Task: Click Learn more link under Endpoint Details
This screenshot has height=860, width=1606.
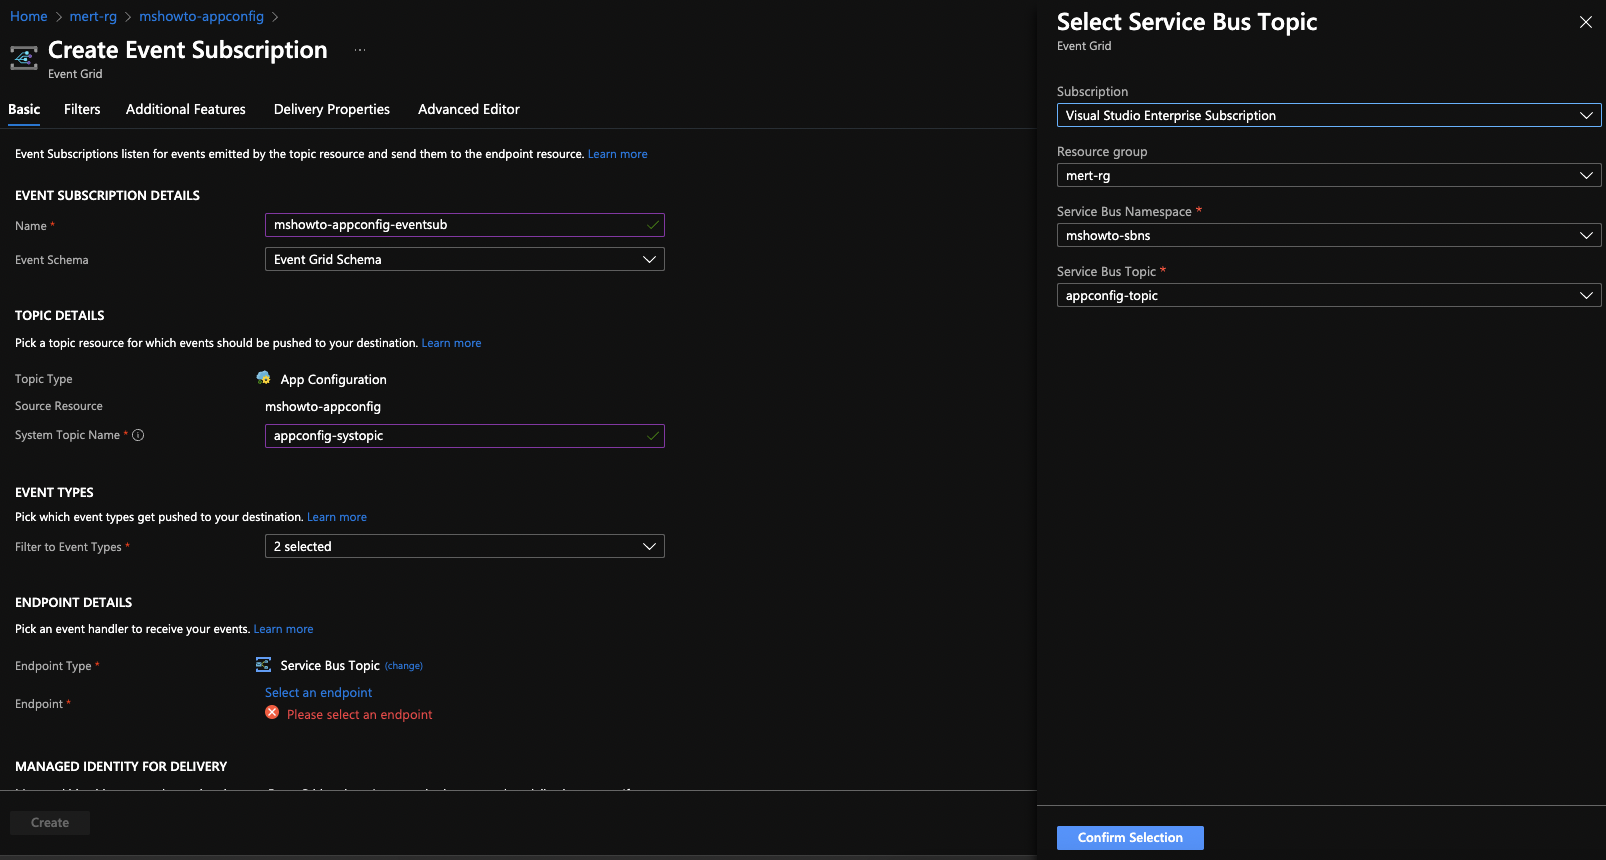Action: 284,629
